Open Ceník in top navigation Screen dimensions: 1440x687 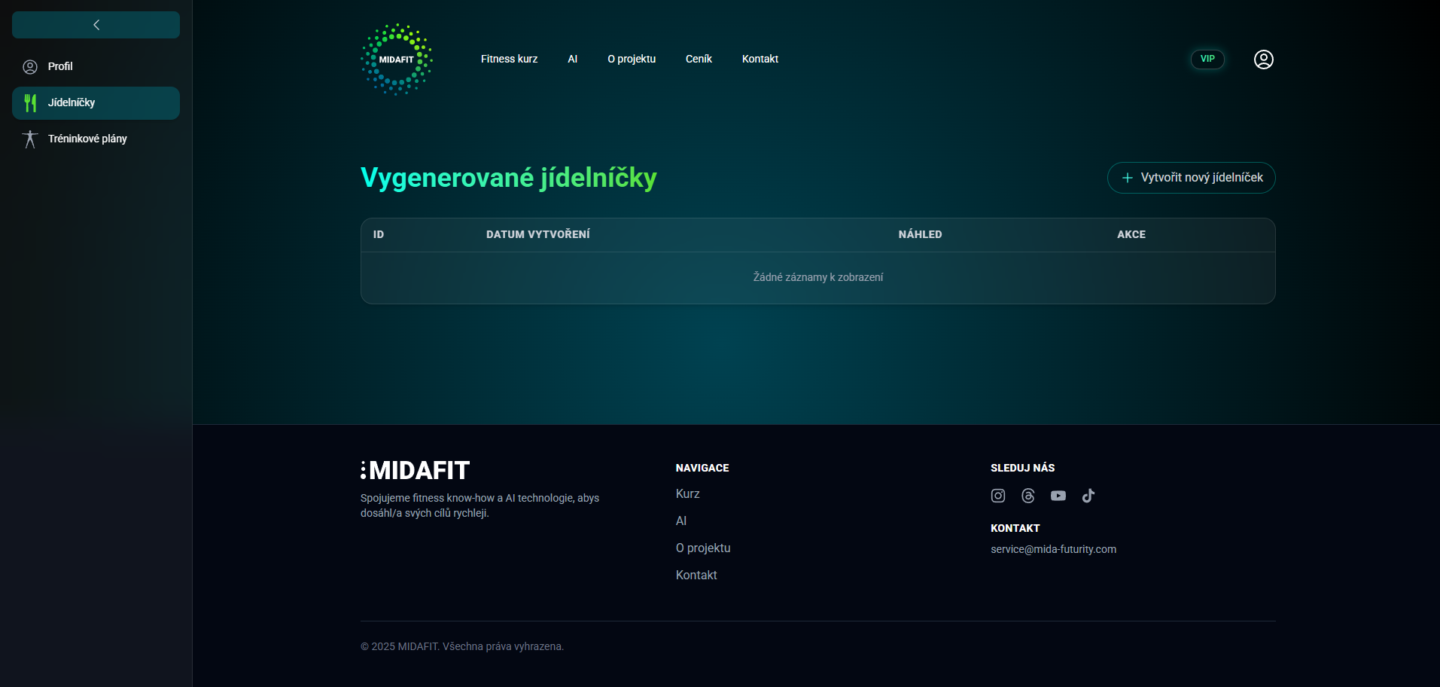[x=699, y=59]
